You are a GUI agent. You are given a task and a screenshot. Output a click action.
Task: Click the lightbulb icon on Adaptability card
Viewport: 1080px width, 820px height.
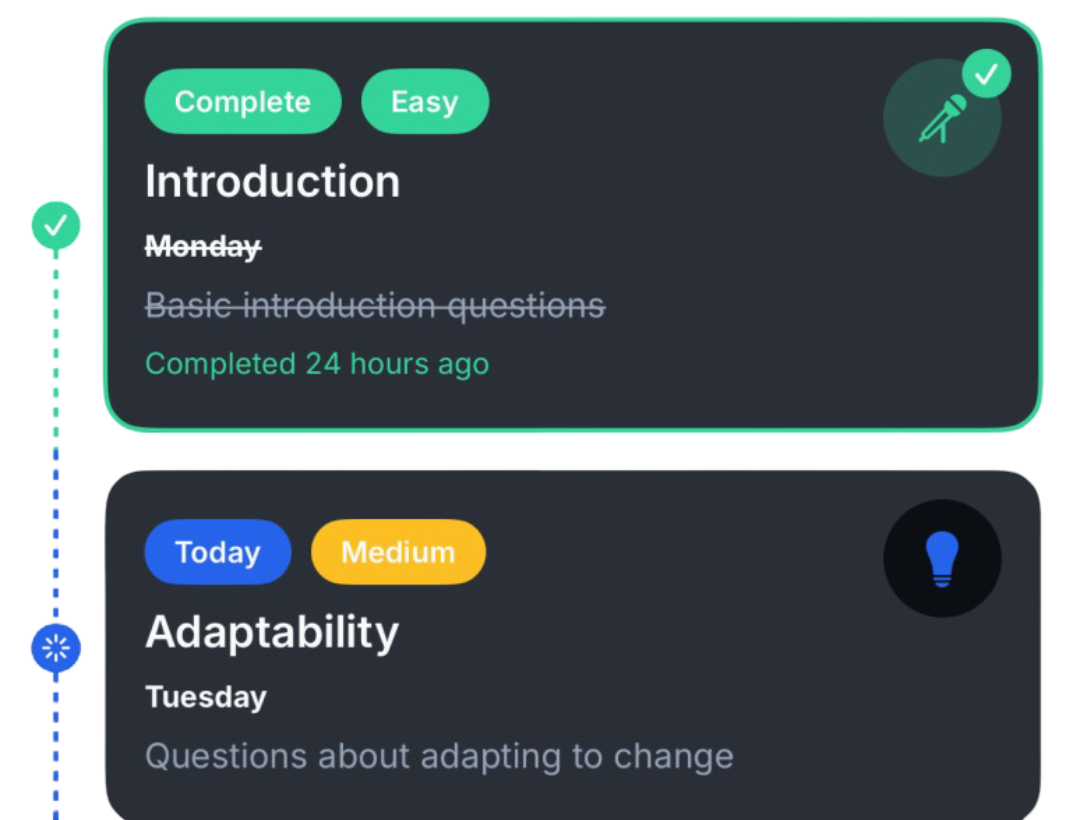point(941,558)
